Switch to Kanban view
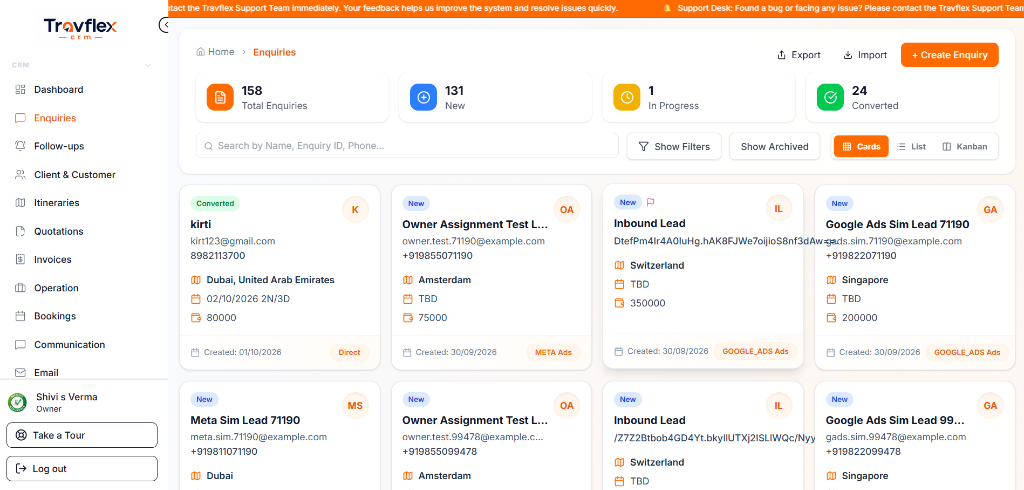Image resolution: width=1024 pixels, height=490 pixels. (x=965, y=146)
